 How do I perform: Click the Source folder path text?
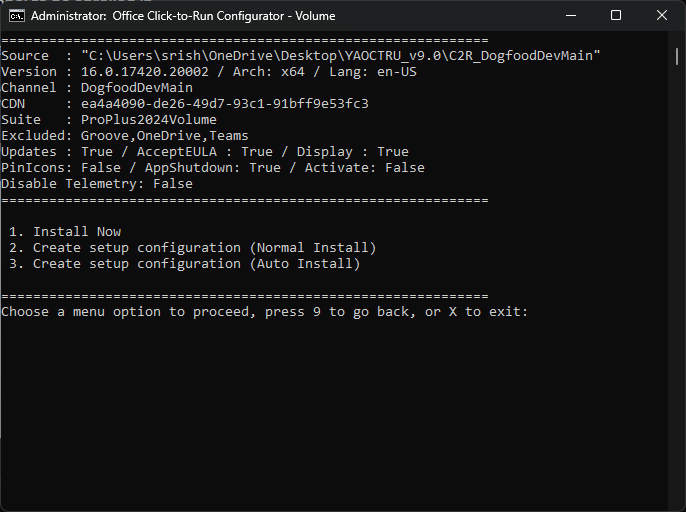tap(341, 56)
